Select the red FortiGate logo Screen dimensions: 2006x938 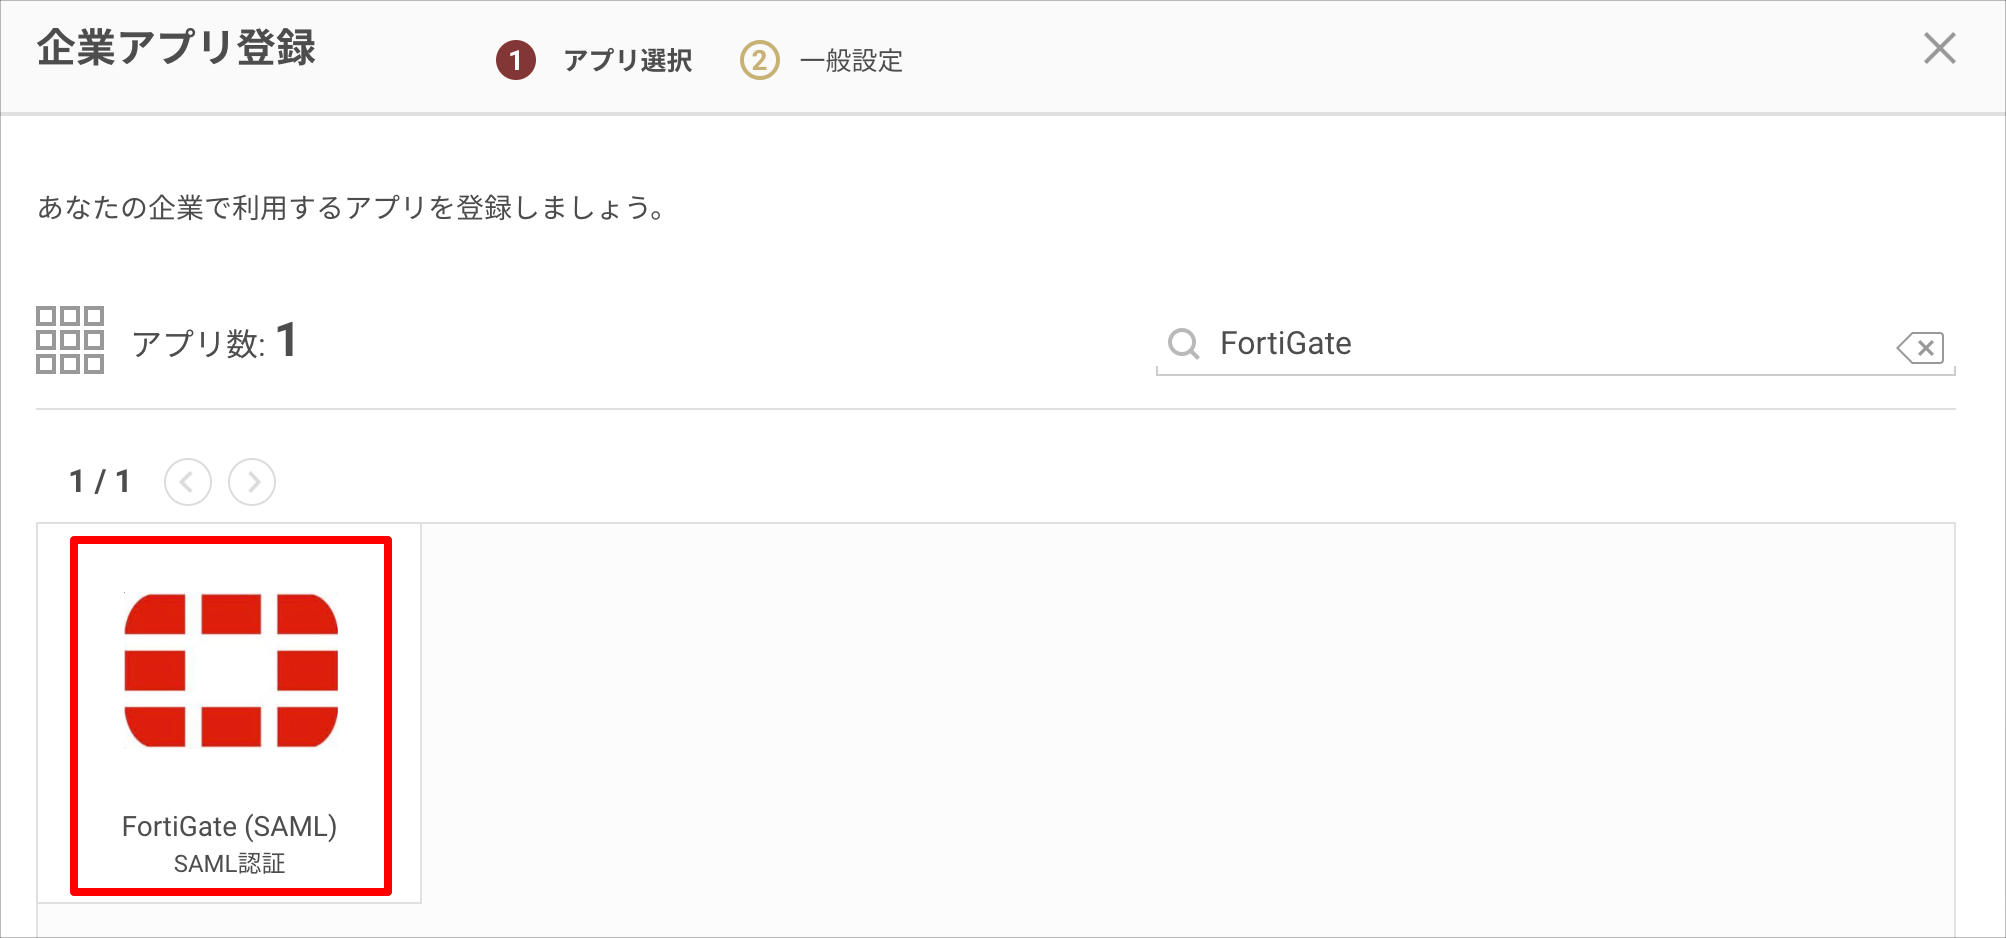click(231, 670)
